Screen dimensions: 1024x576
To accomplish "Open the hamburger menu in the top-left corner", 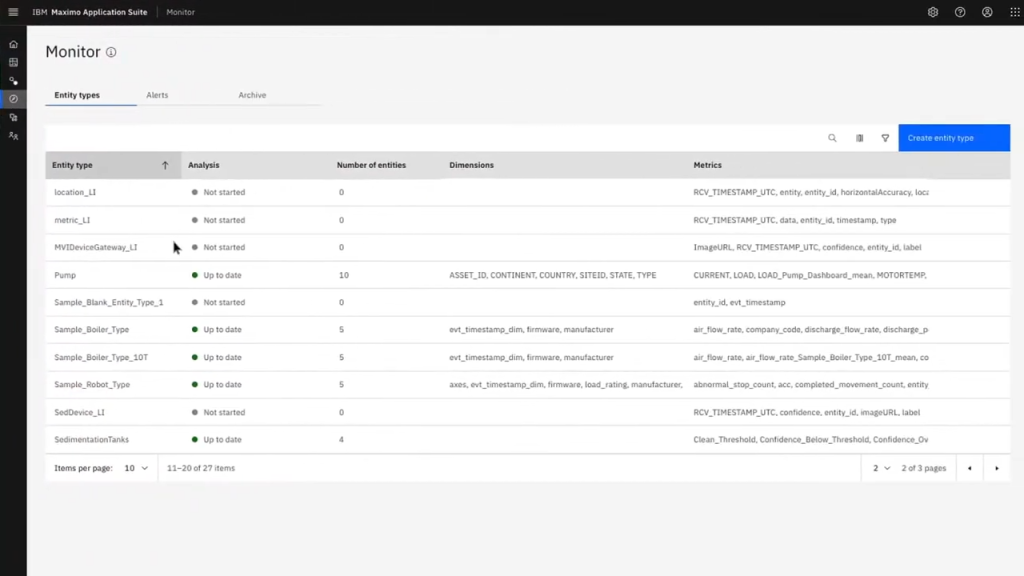I will 12,12.
